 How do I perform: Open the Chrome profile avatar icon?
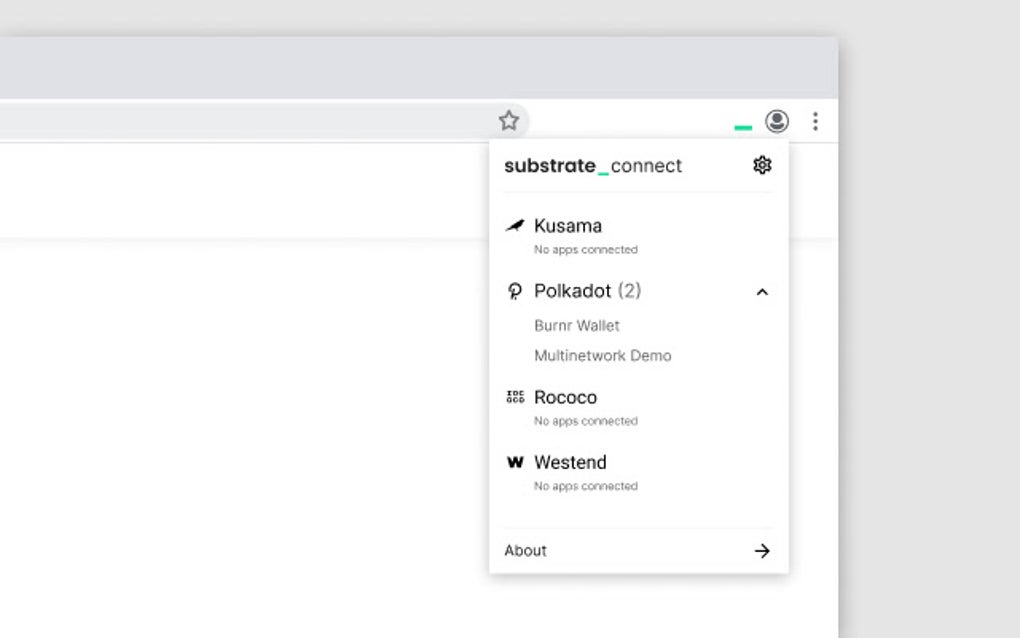tap(776, 121)
